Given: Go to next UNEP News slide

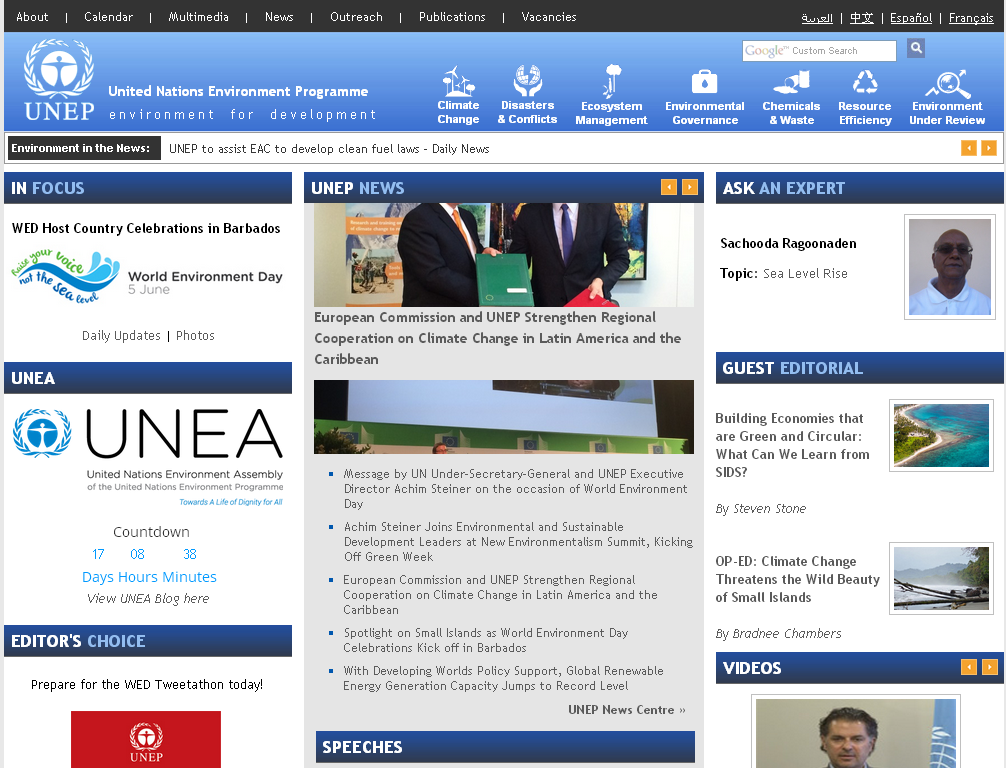Looking at the screenshot, I should [690, 187].
